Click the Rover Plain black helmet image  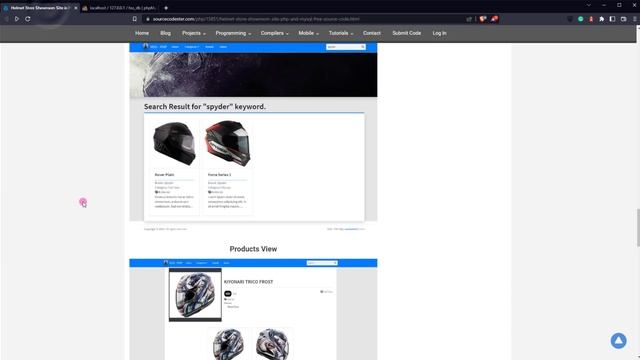coord(174,144)
